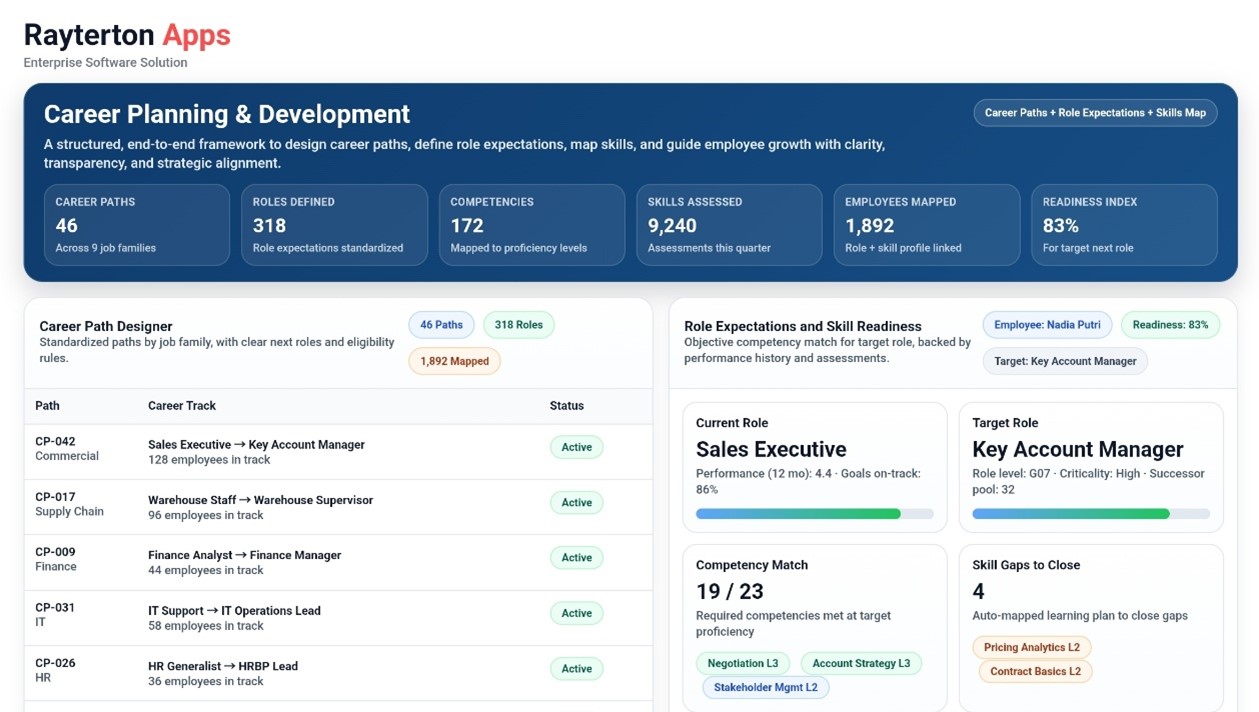
Task: Open the Employees Mapped 1,892 card
Action: click(x=926, y=225)
